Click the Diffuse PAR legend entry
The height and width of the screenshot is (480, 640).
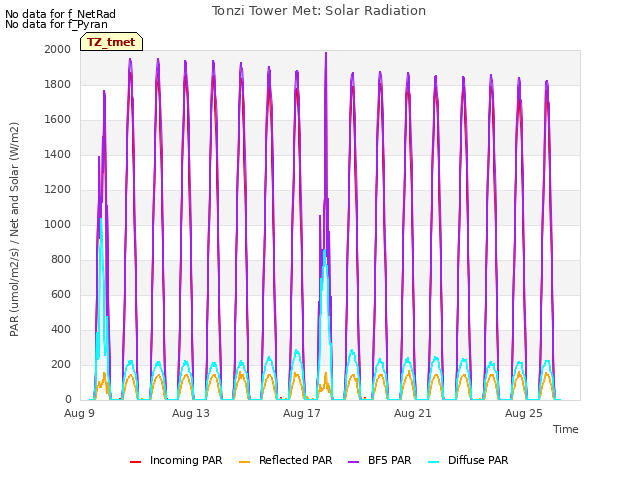tap(468, 460)
